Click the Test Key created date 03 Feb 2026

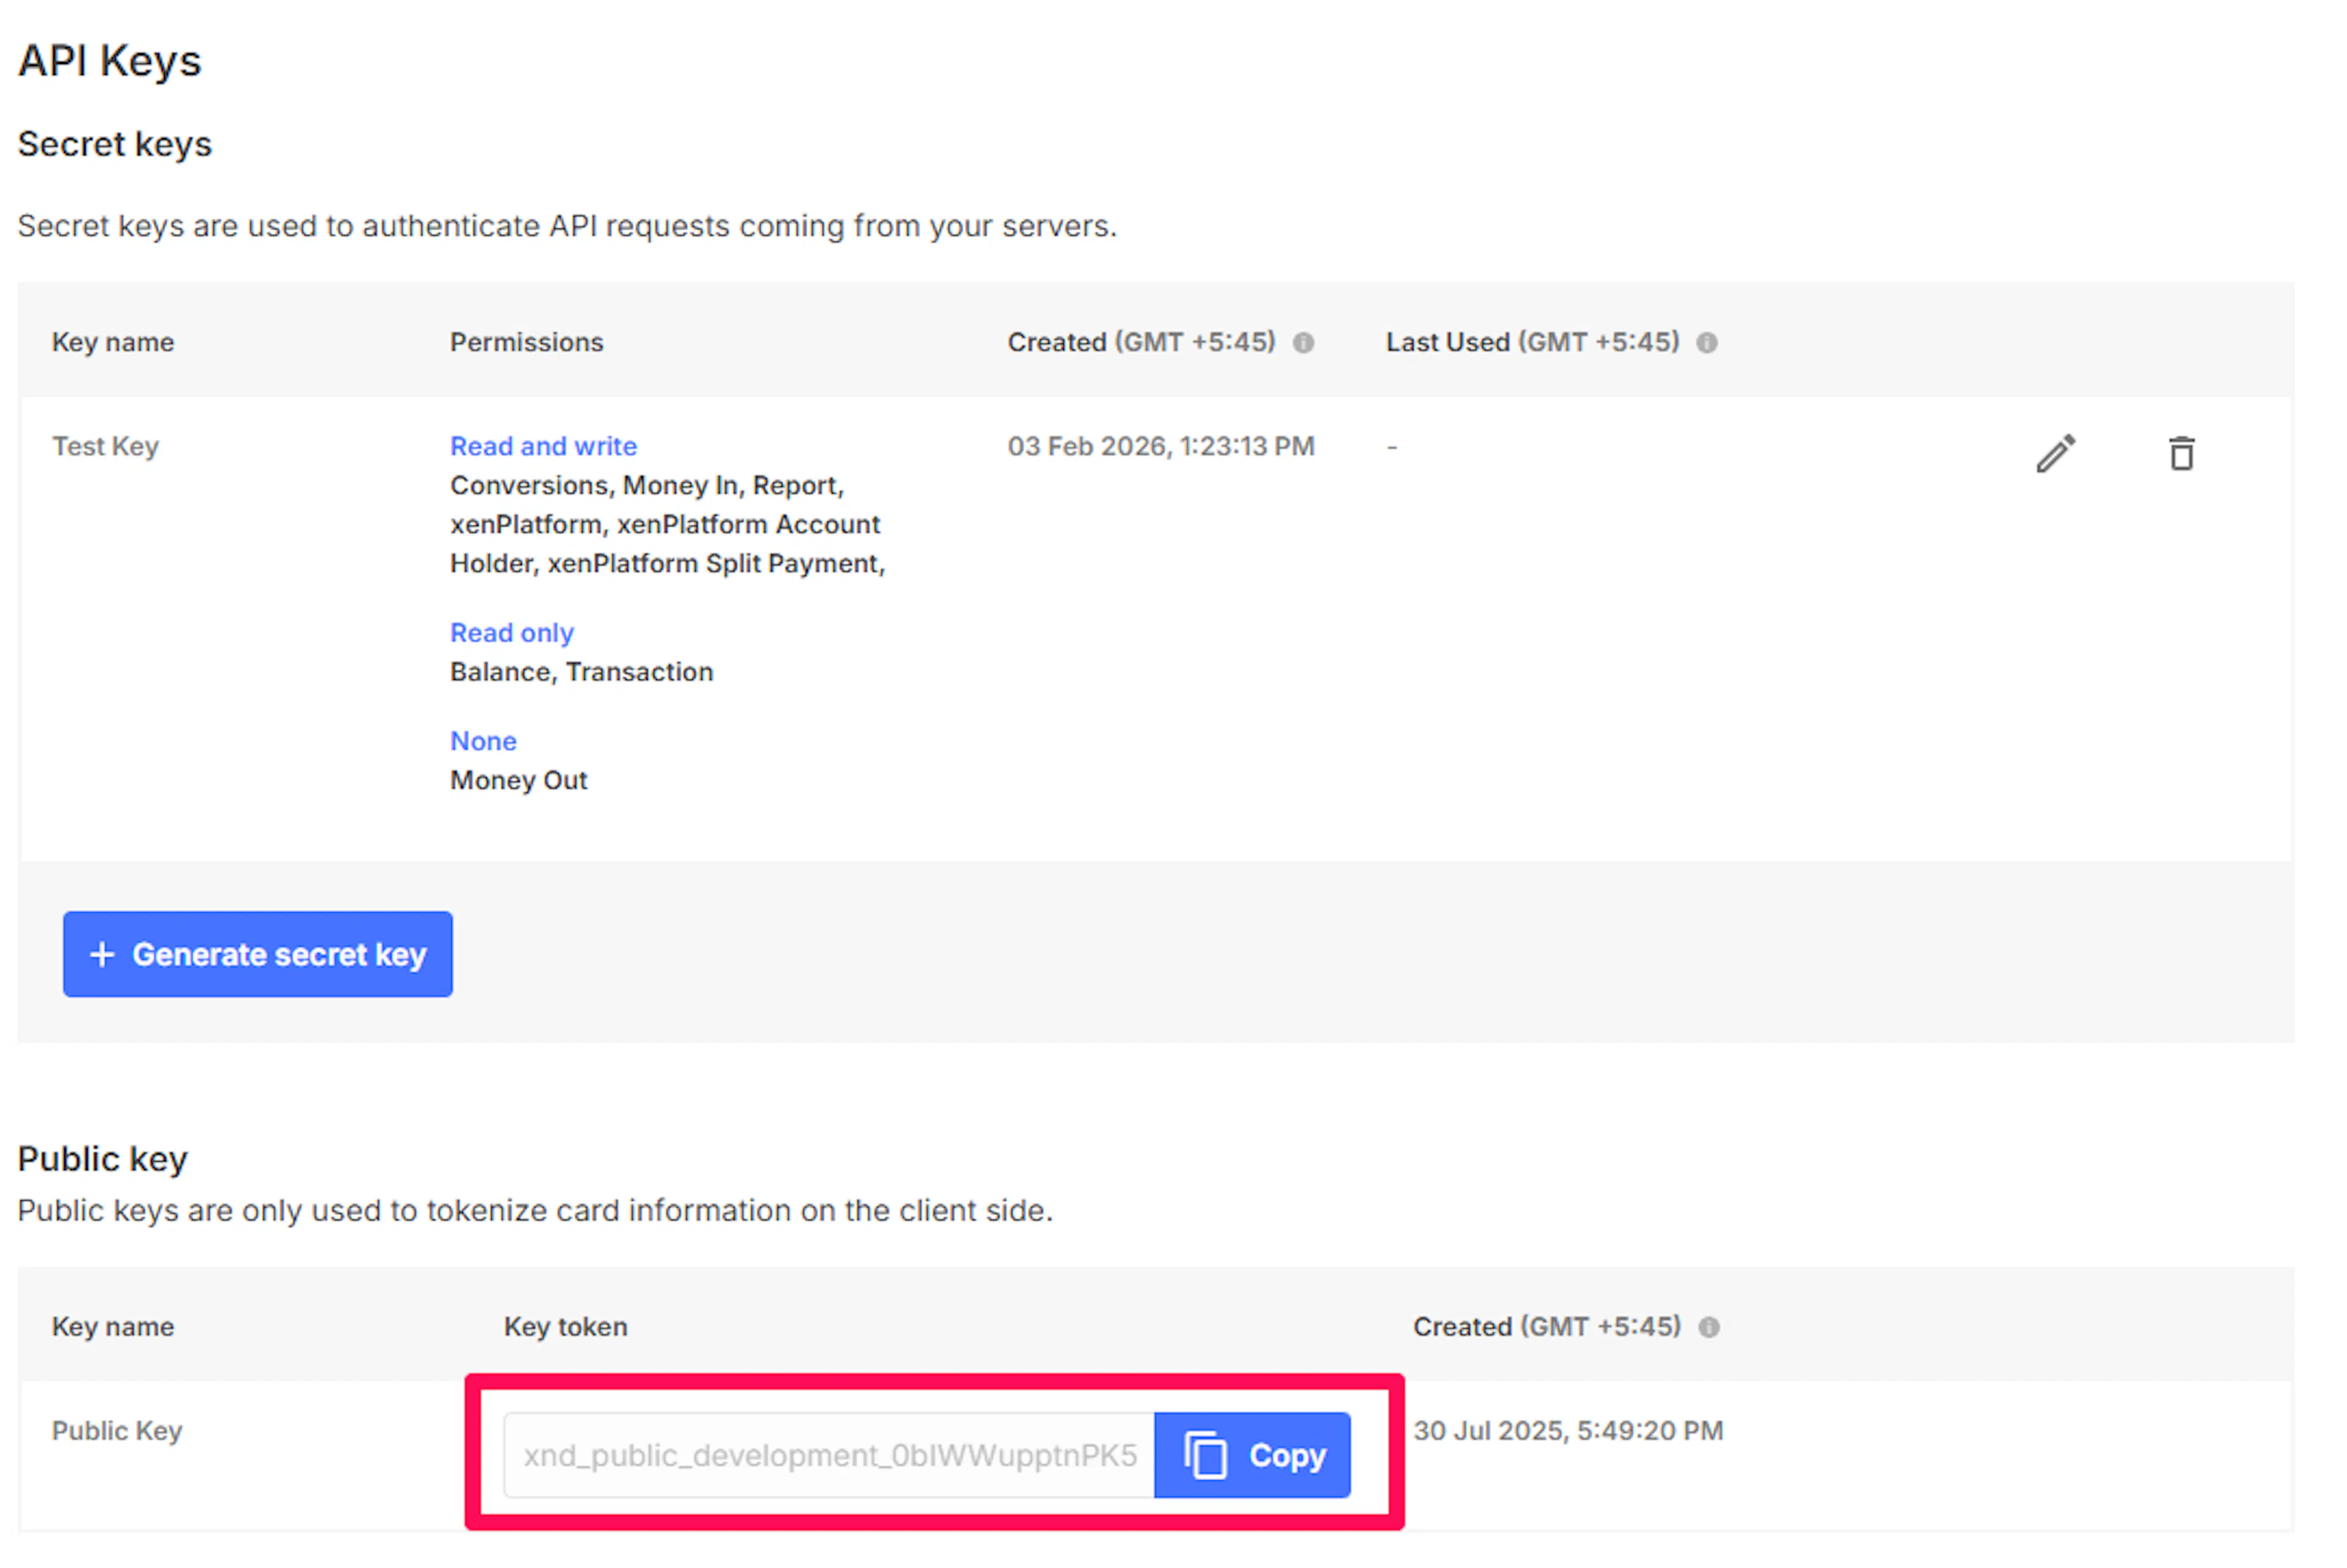pyautogui.click(x=1160, y=446)
